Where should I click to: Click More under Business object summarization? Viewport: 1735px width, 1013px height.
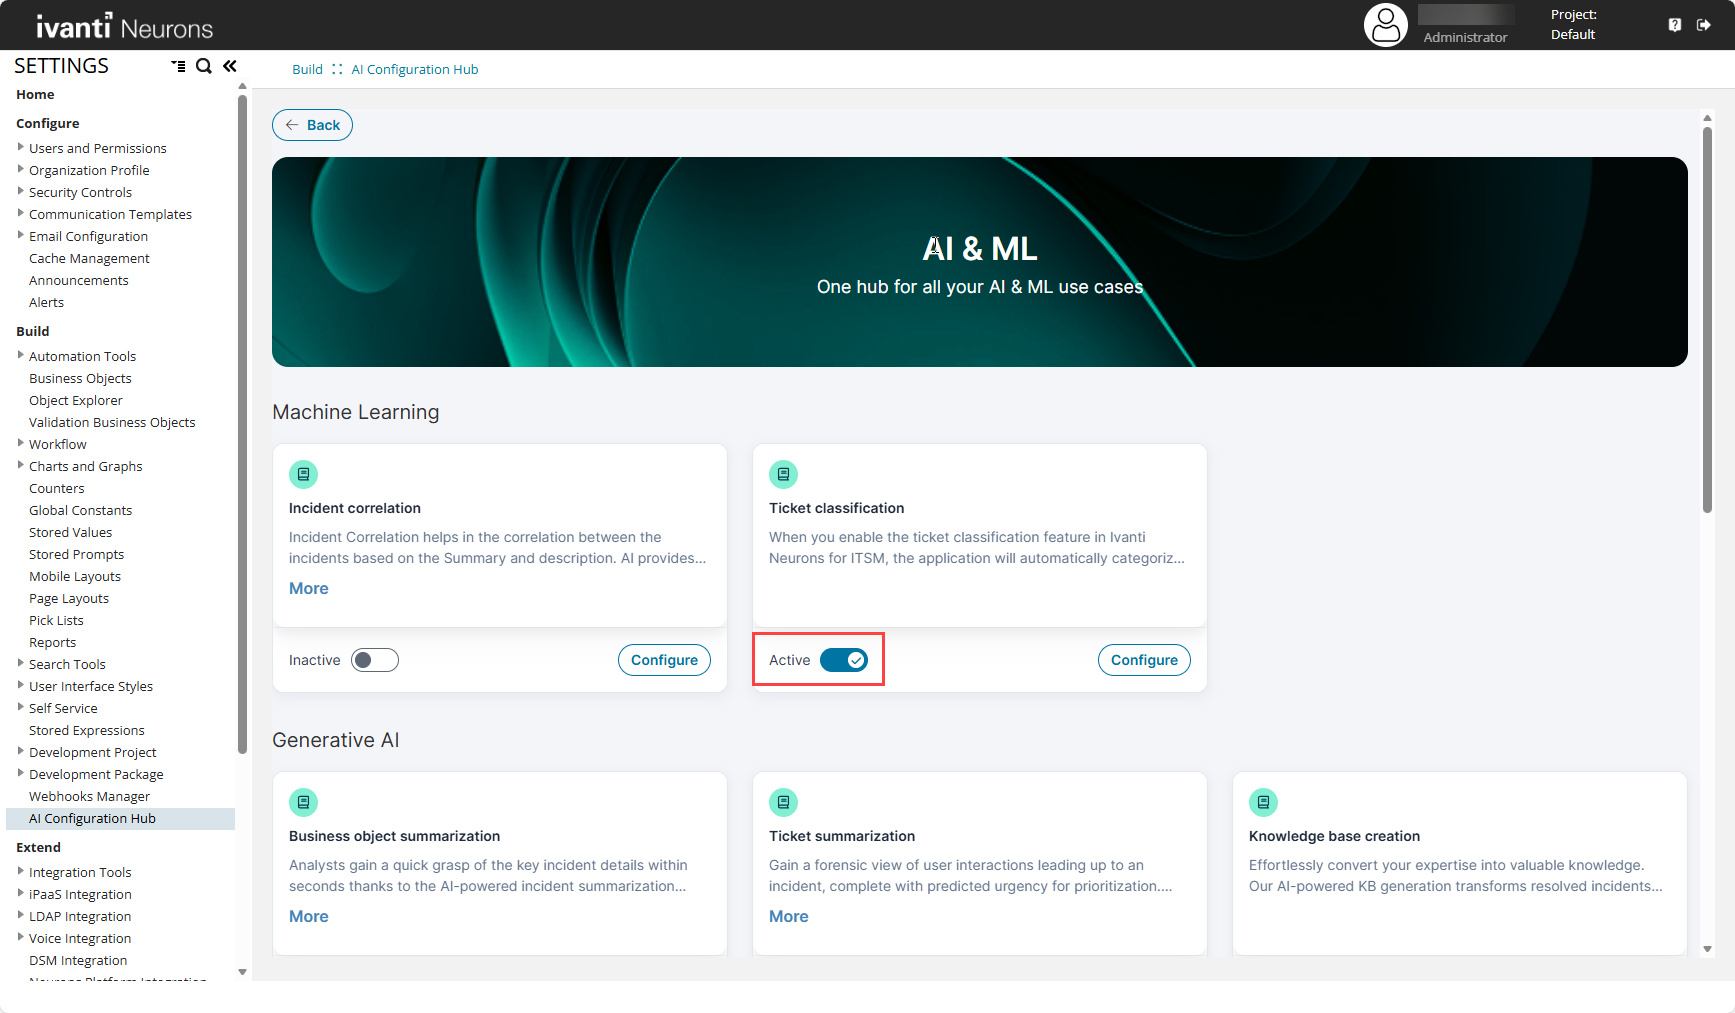coord(308,916)
